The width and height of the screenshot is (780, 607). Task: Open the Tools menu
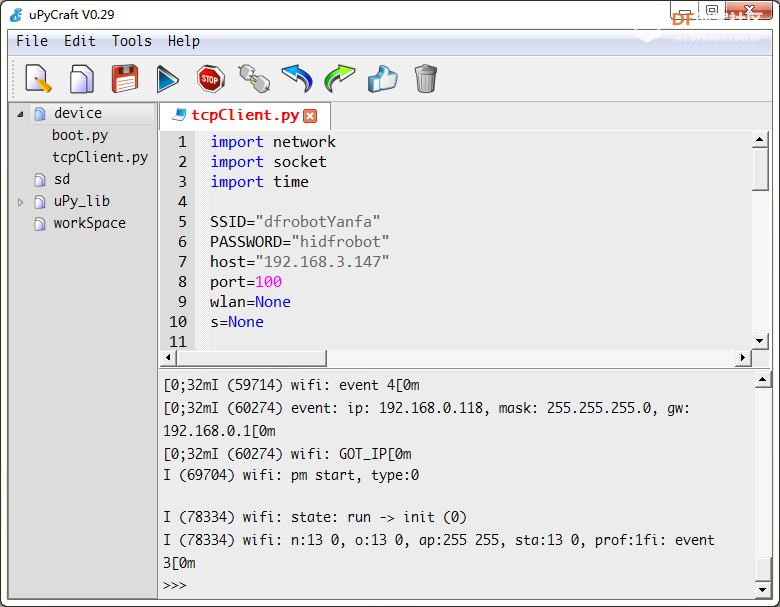point(131,41)
